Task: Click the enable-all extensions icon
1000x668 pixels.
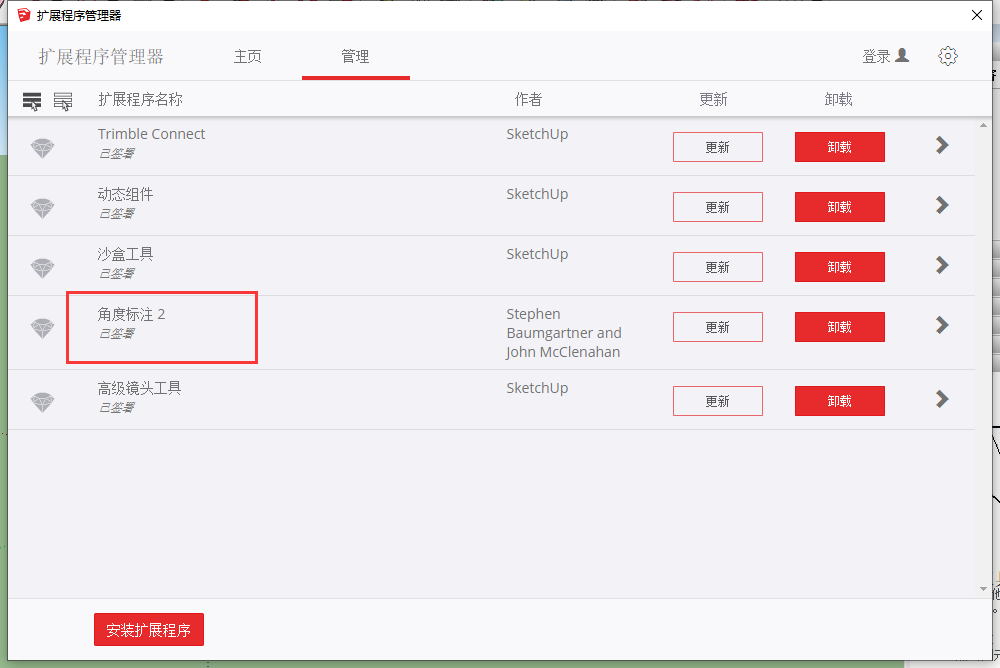Action: click(32, 101)
